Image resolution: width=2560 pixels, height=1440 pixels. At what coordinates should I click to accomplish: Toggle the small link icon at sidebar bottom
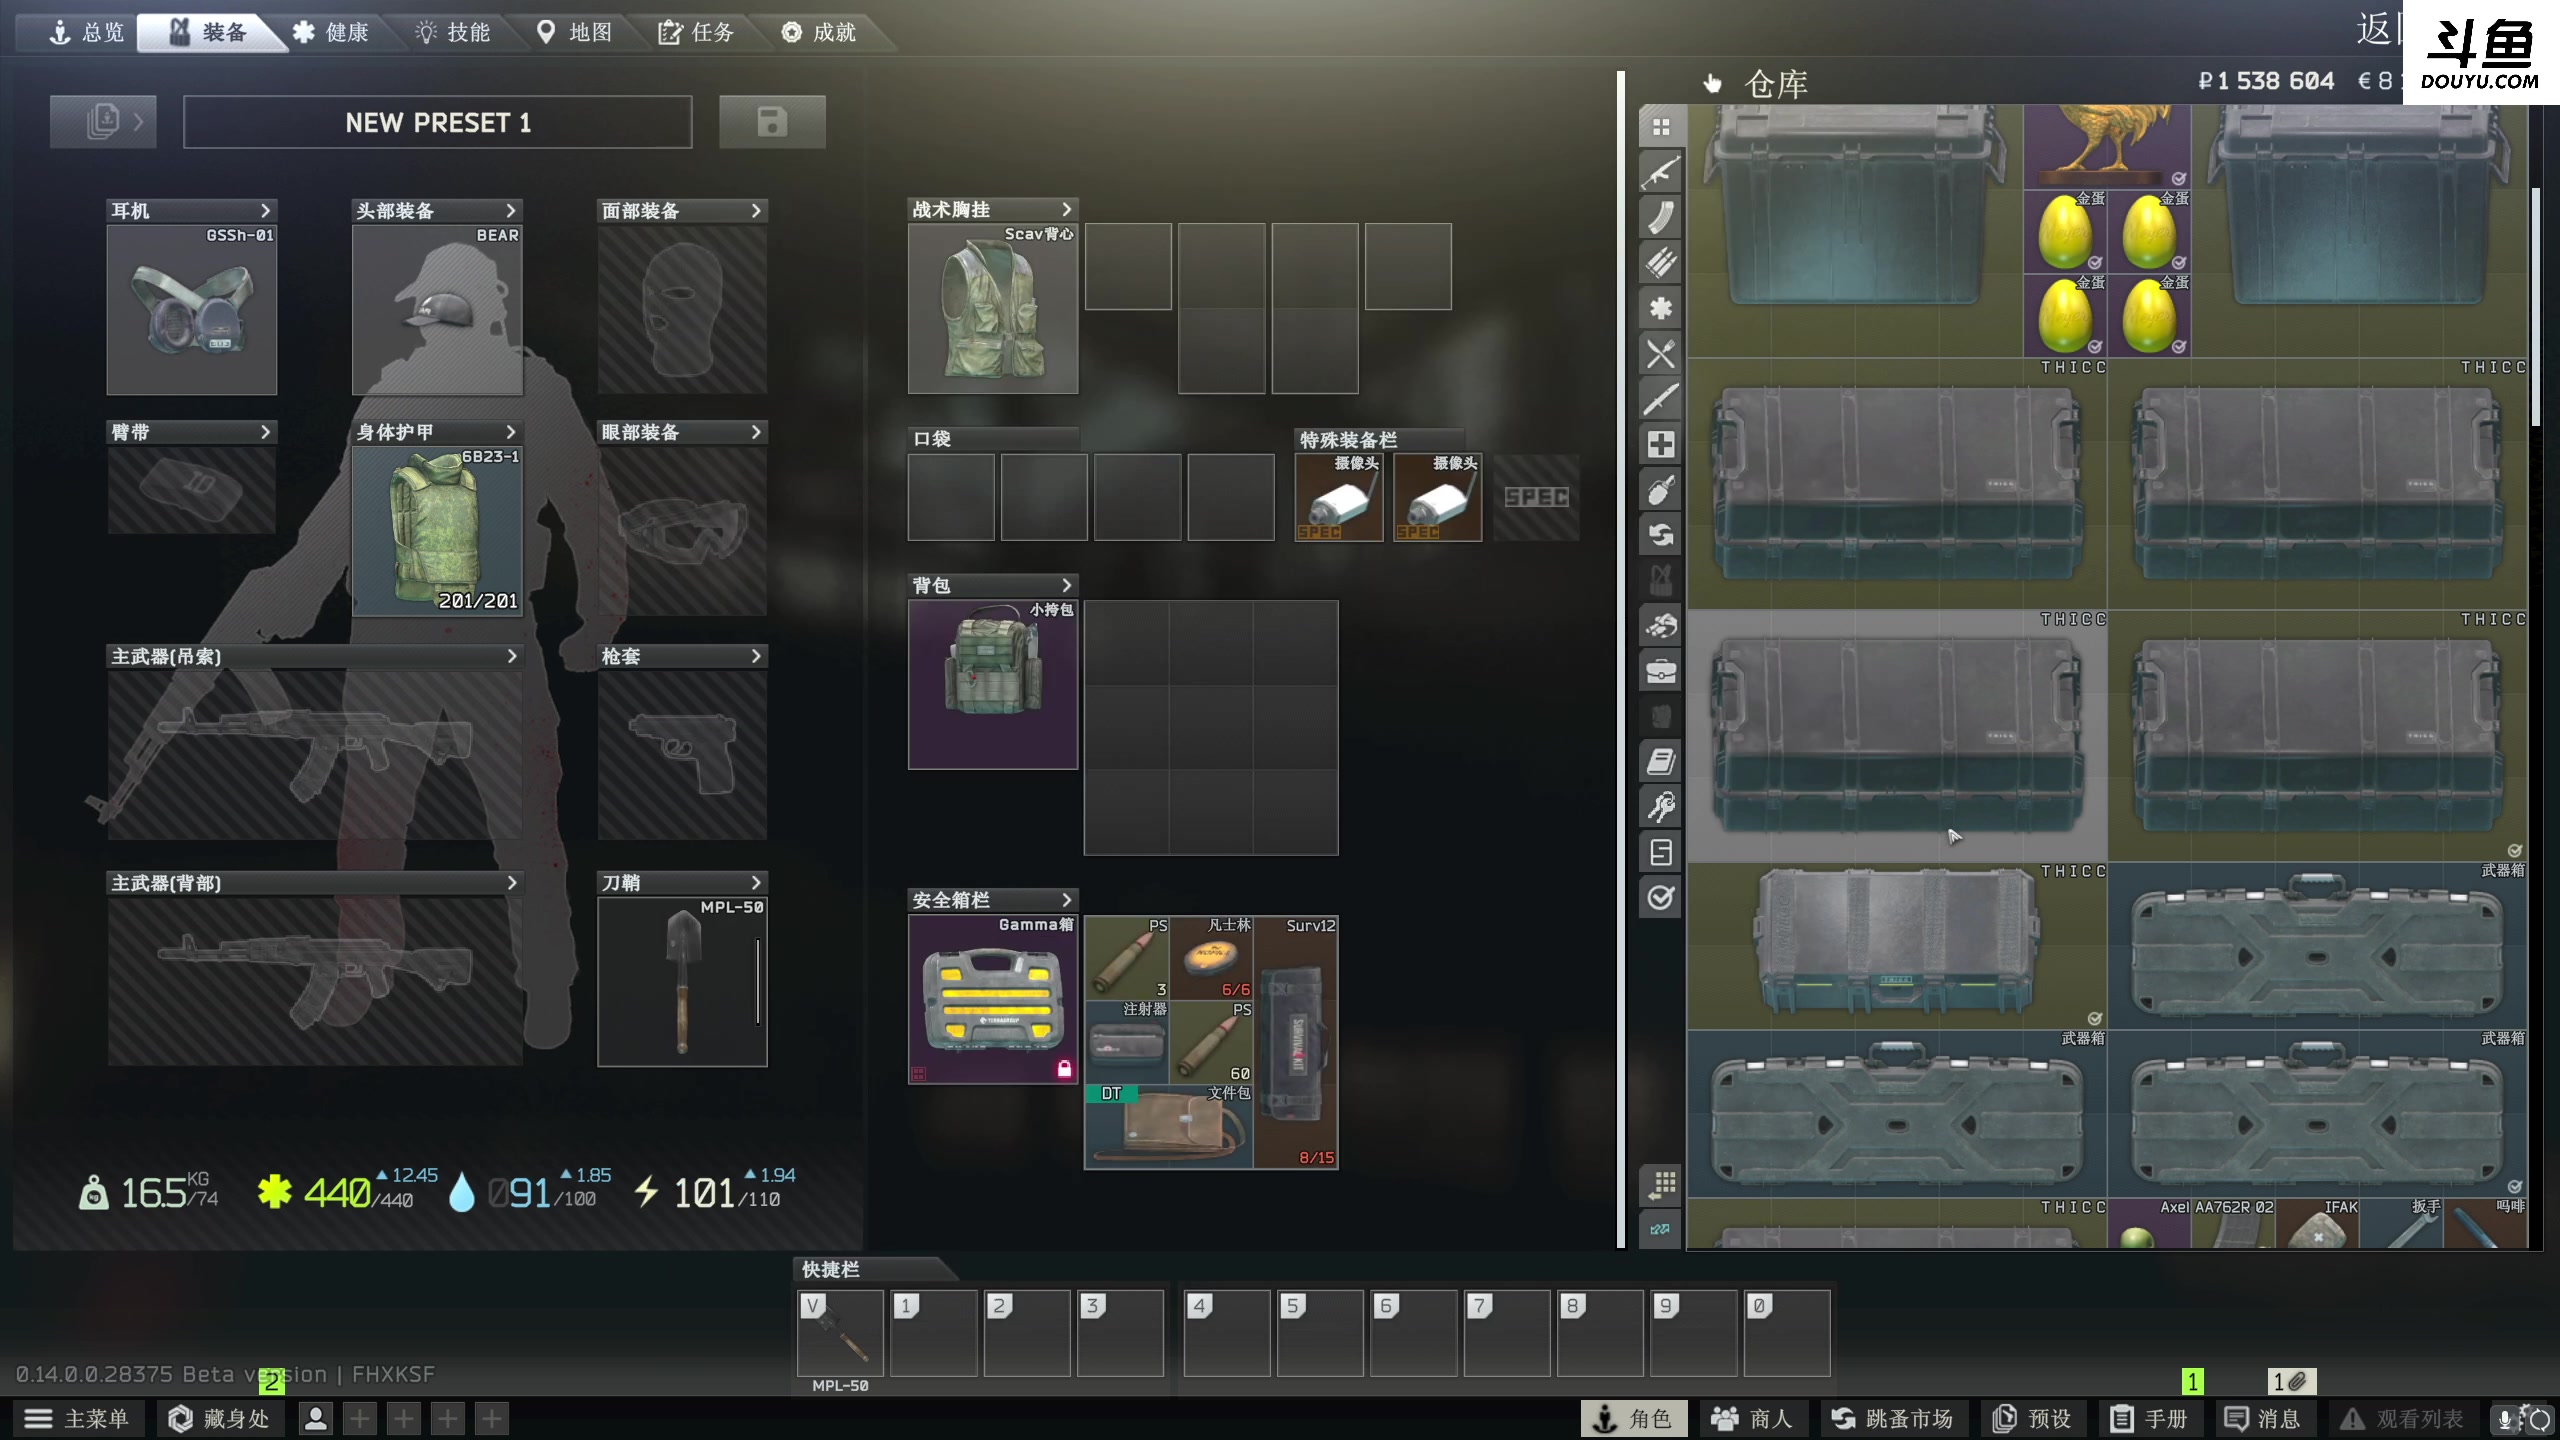tap(1661, 1229)
